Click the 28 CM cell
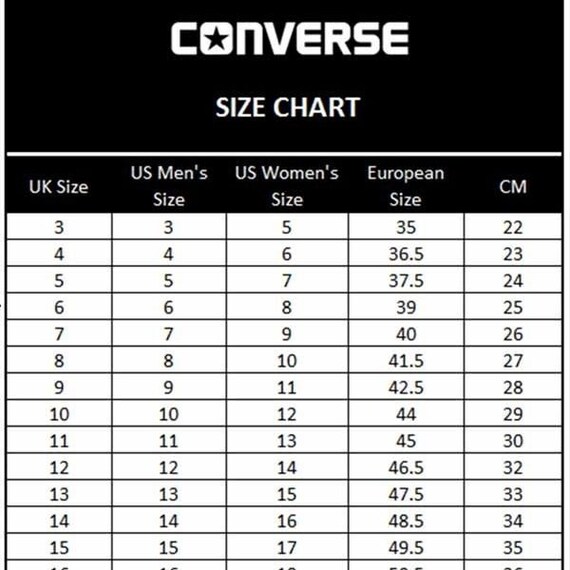The image size is (570, 570). [513, 387]
